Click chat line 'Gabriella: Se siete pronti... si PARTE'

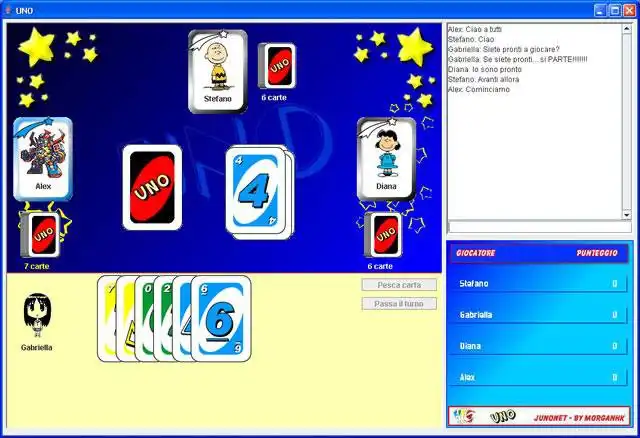(x=518, y=59)
